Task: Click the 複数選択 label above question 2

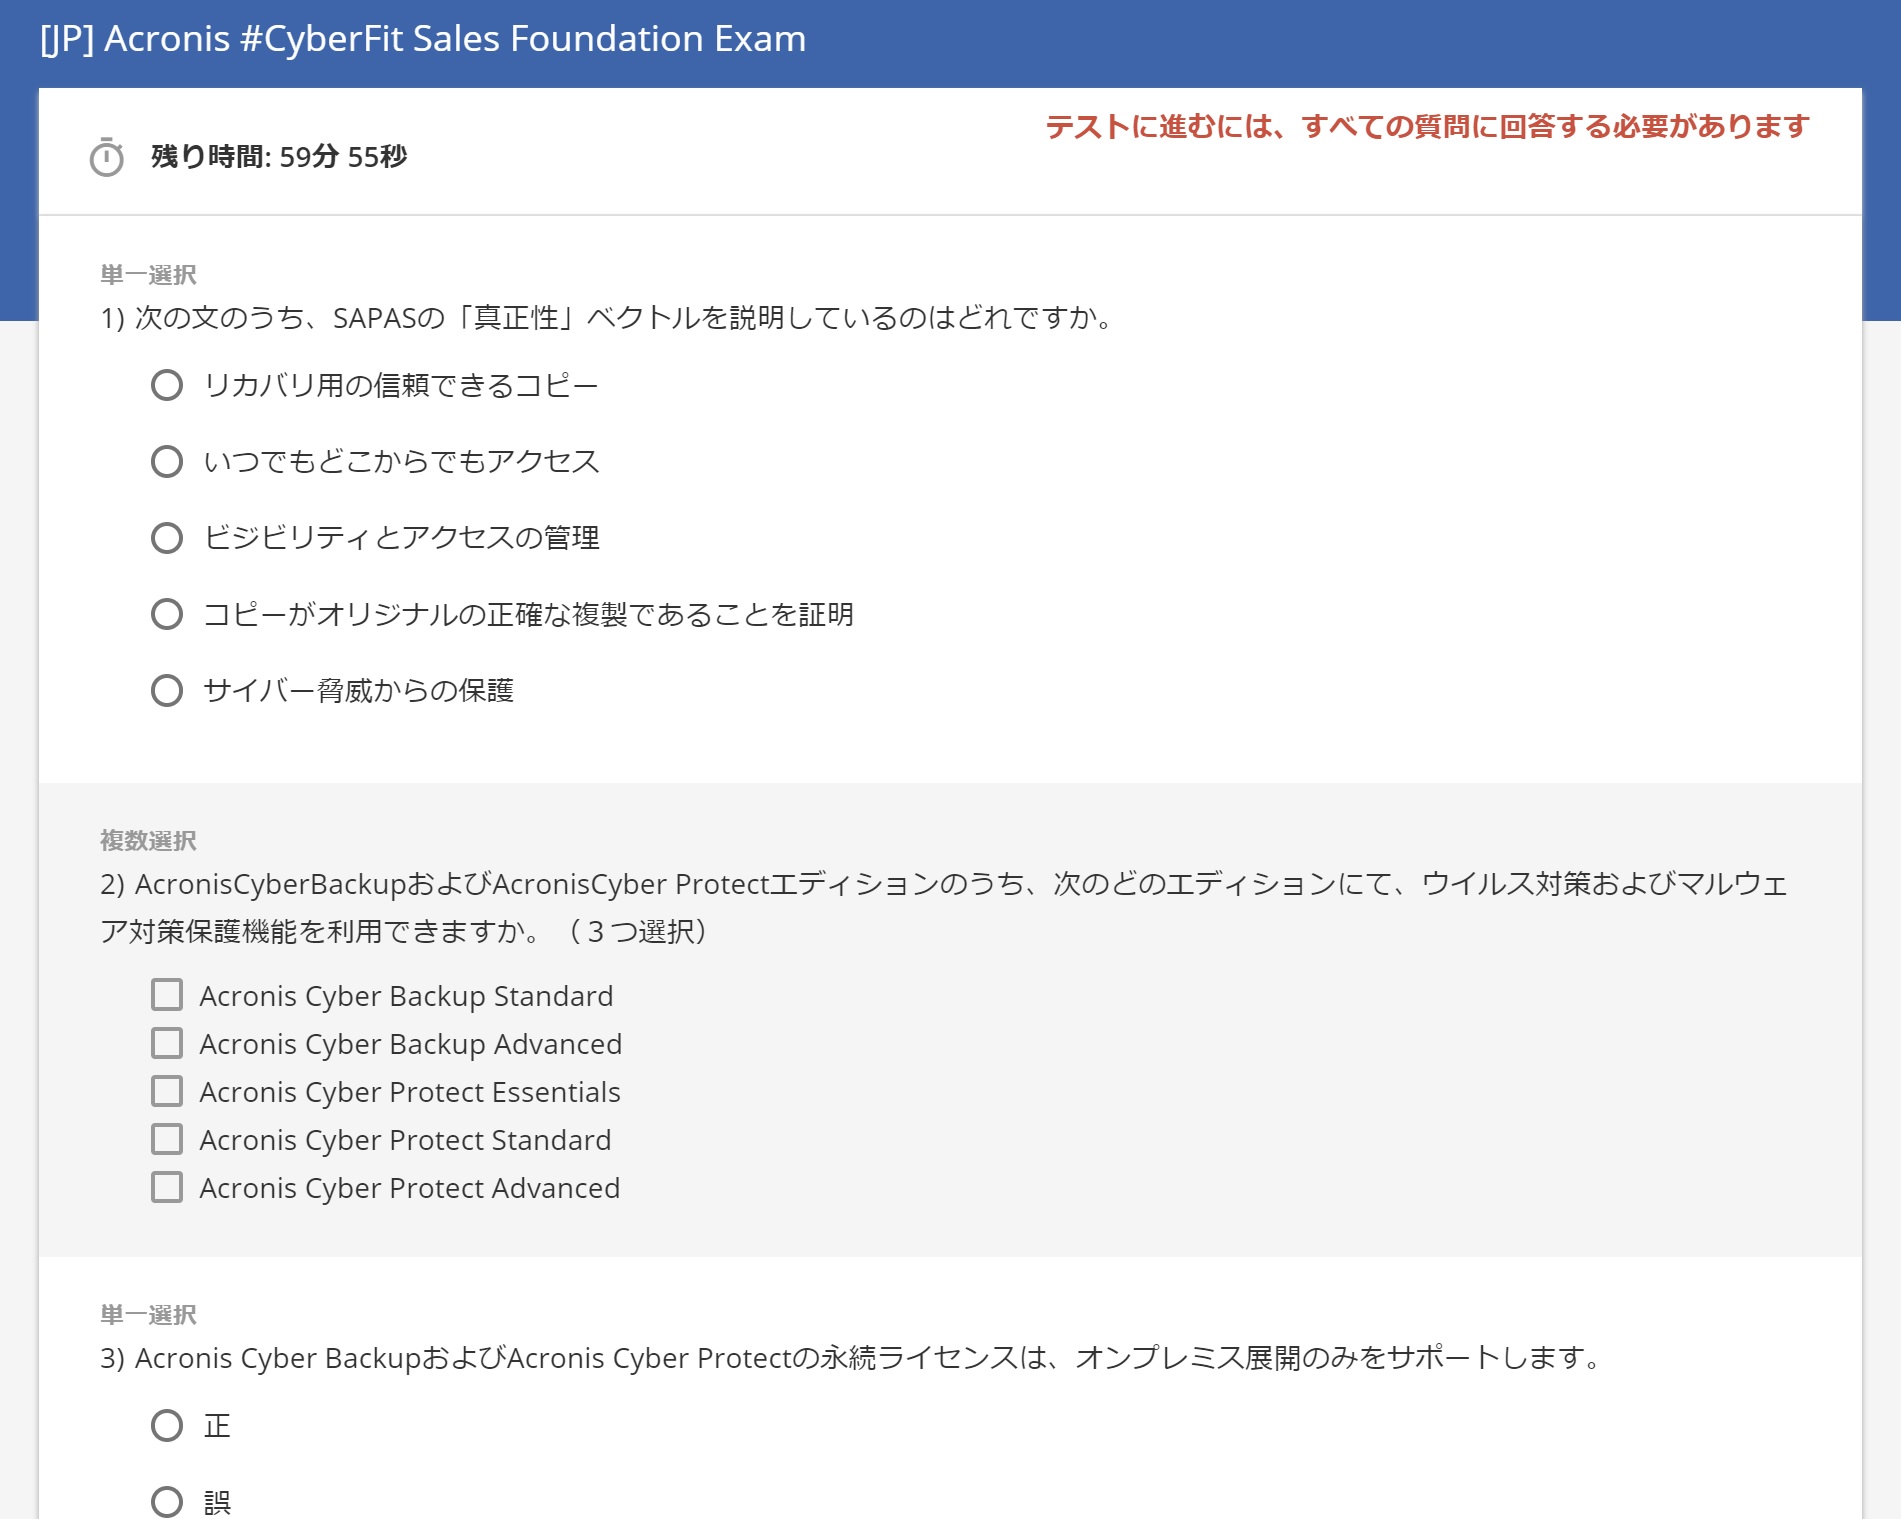Action: click(148, 841)
